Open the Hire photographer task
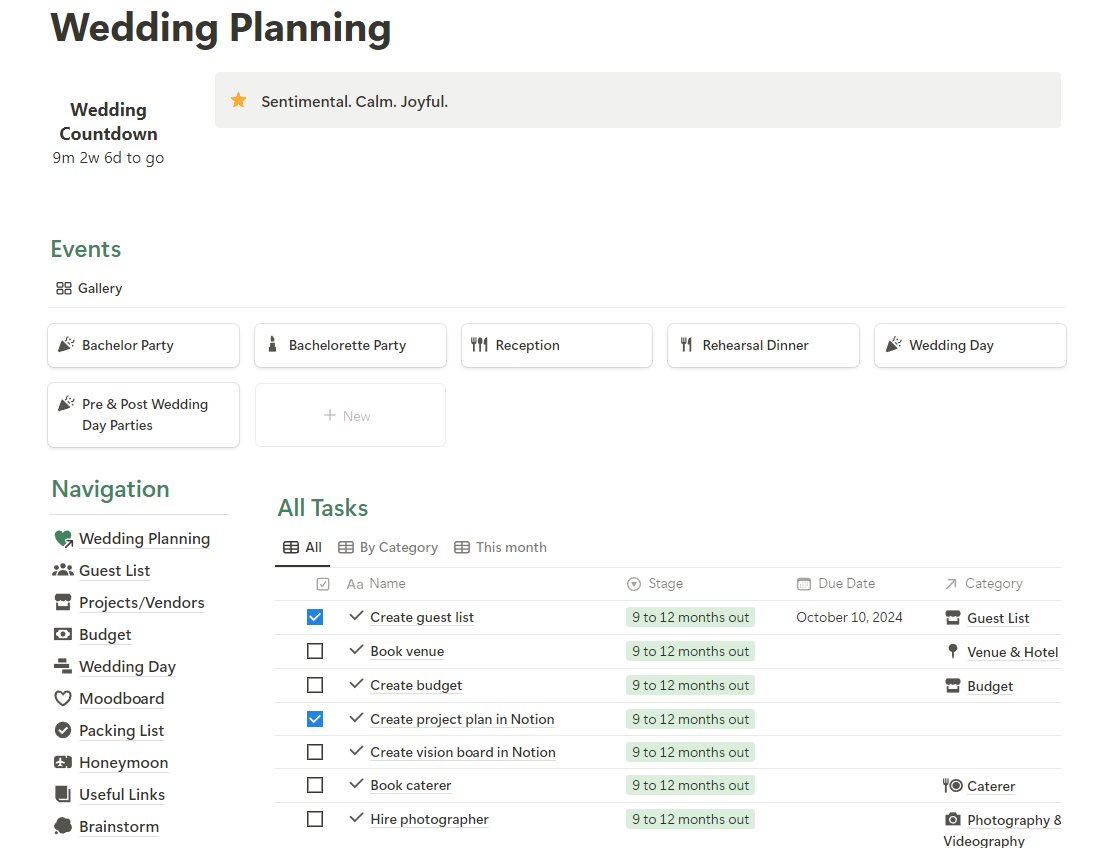Viewport: 1100px width, 848px height. tap(429, 819)
